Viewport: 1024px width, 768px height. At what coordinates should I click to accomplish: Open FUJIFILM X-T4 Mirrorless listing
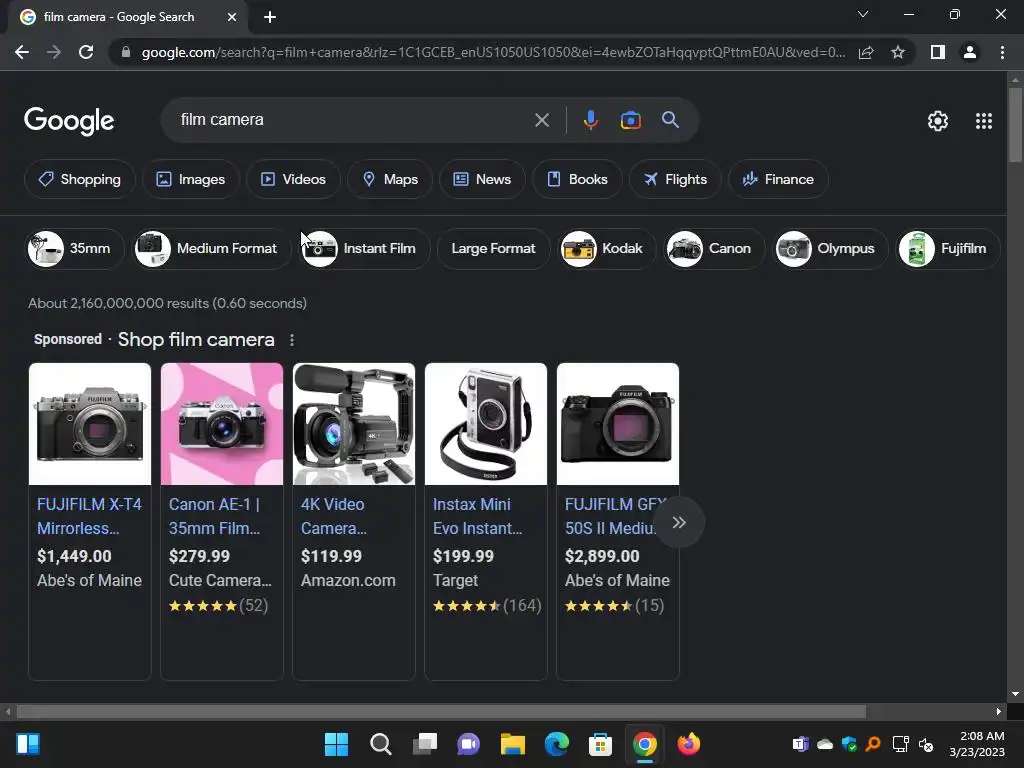coord(89,516)
